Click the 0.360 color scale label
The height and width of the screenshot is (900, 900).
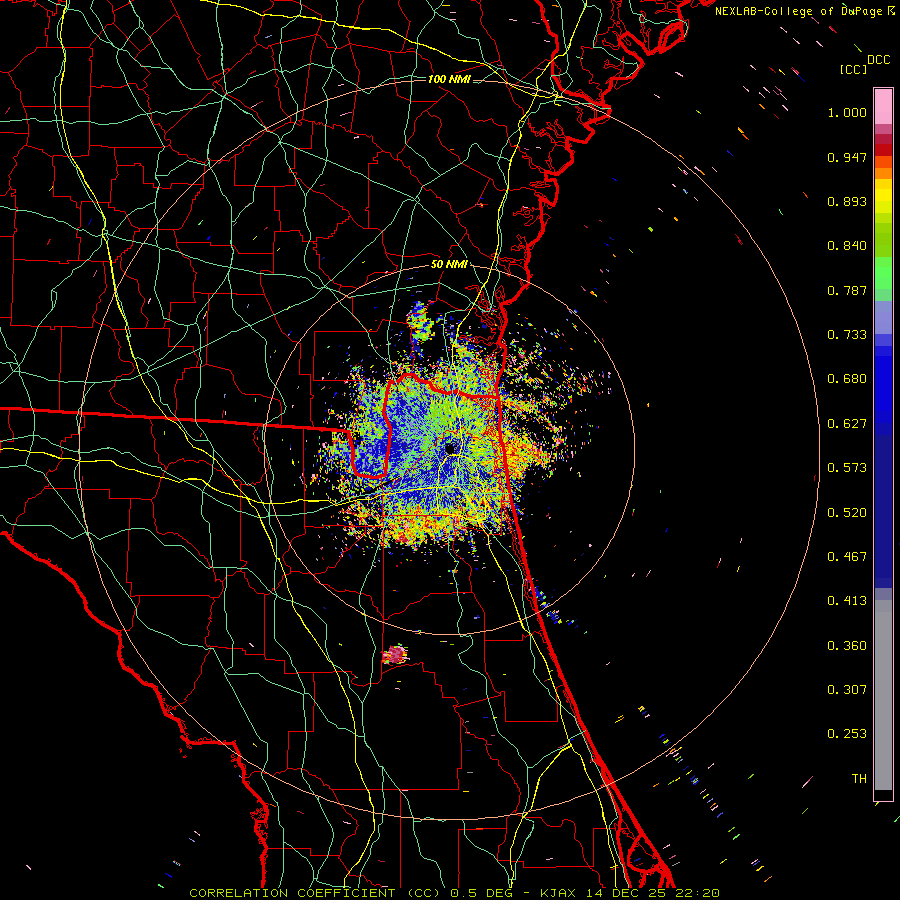pos(847,646)
